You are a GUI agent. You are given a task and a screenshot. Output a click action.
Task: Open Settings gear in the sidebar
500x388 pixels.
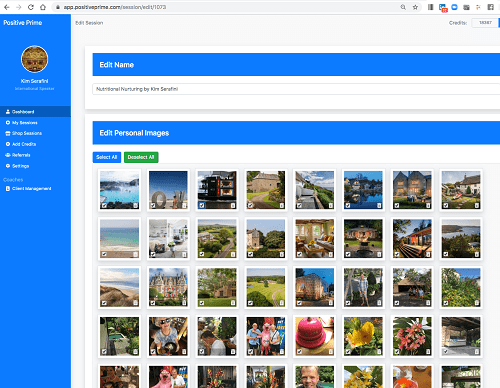pos(8,166)
